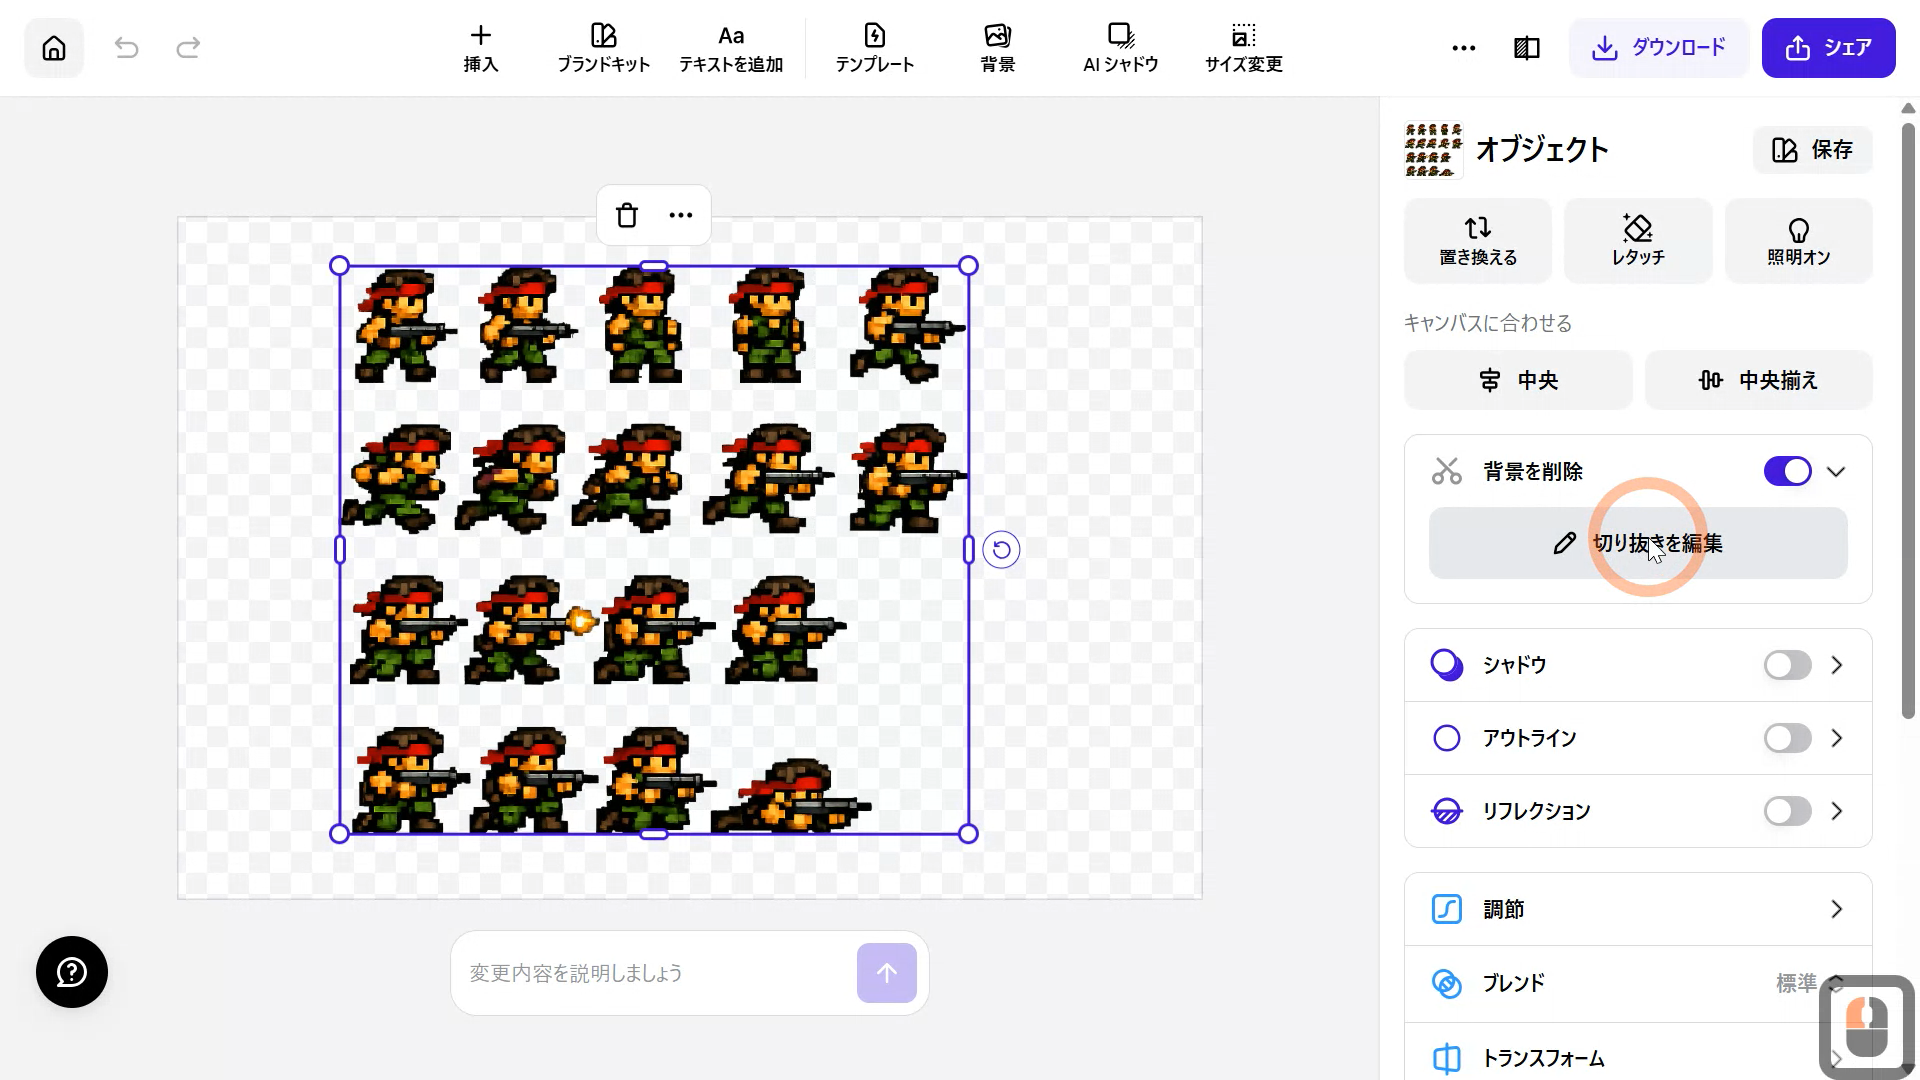
Task: Enable the リフレクション toggle
Action: pyautogui.click(x=1788, y=811)
